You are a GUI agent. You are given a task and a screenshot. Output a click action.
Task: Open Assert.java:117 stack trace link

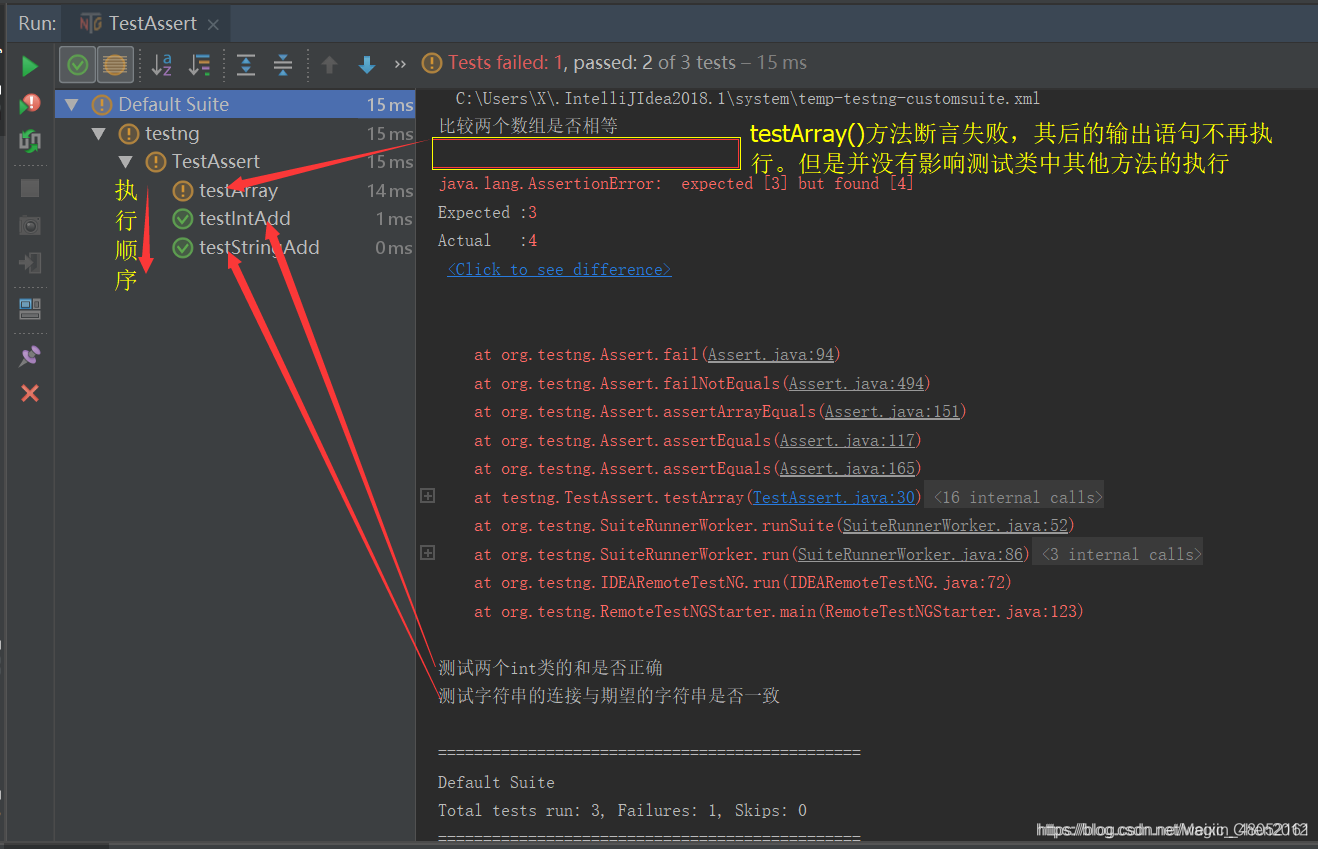847,440
